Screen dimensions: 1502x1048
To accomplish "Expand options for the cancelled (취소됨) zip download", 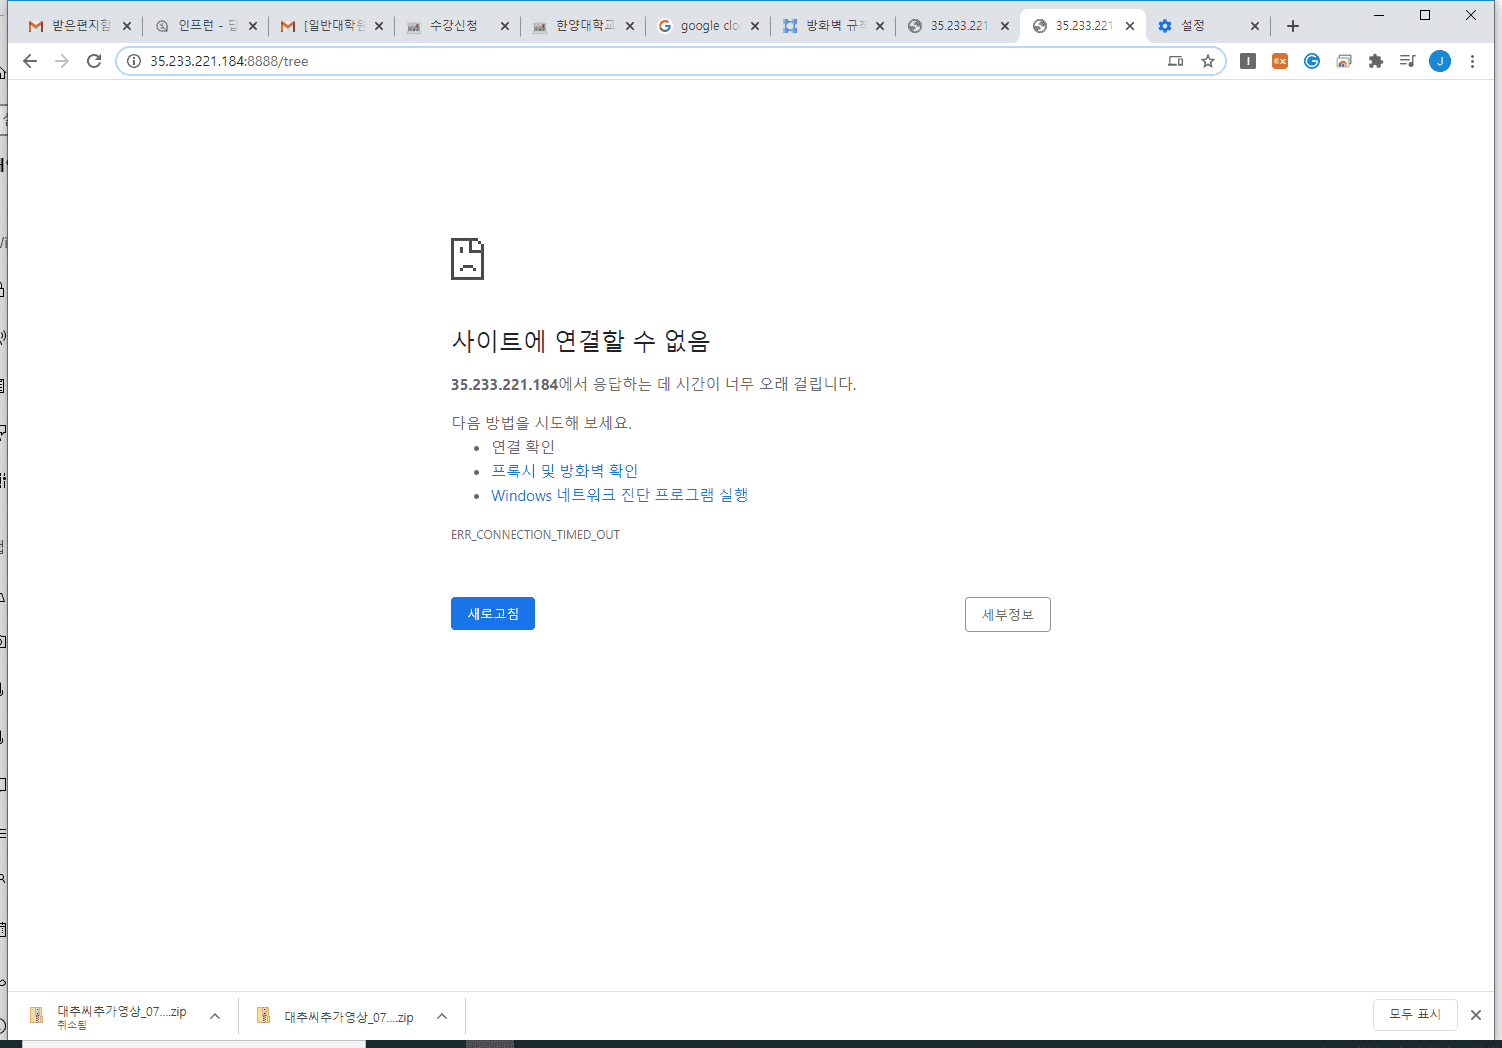I will point(215,1017).
